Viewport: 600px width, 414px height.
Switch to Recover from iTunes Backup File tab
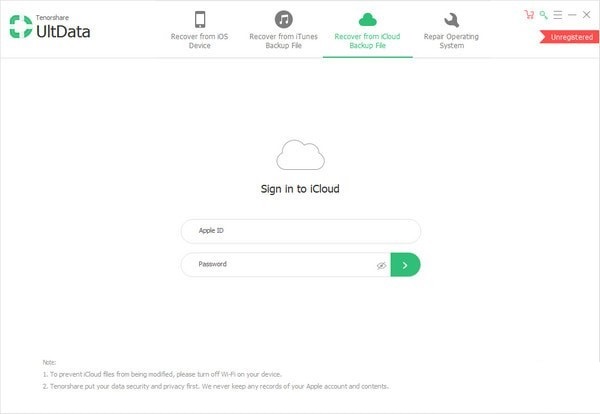[284, 44]
